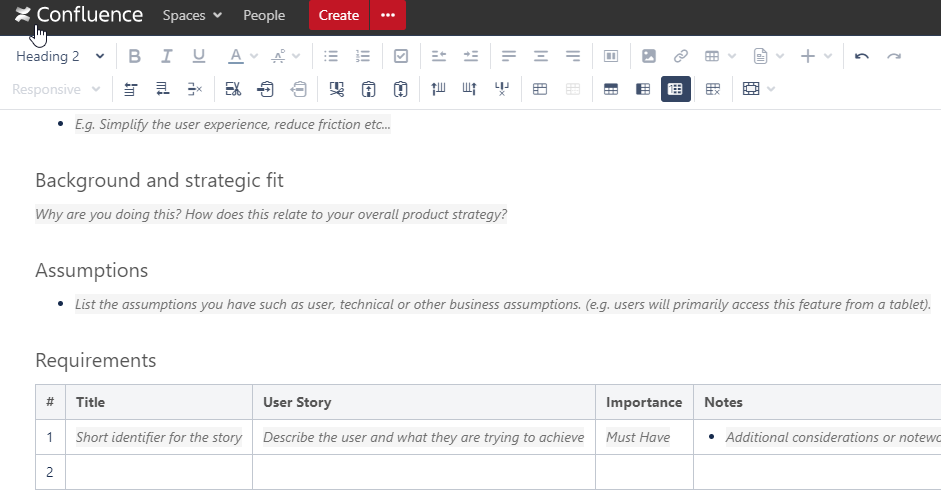Viewport: 941px width, 493px height.
Task: Open the plus insert more content dropdown
Action: (815, 56)
